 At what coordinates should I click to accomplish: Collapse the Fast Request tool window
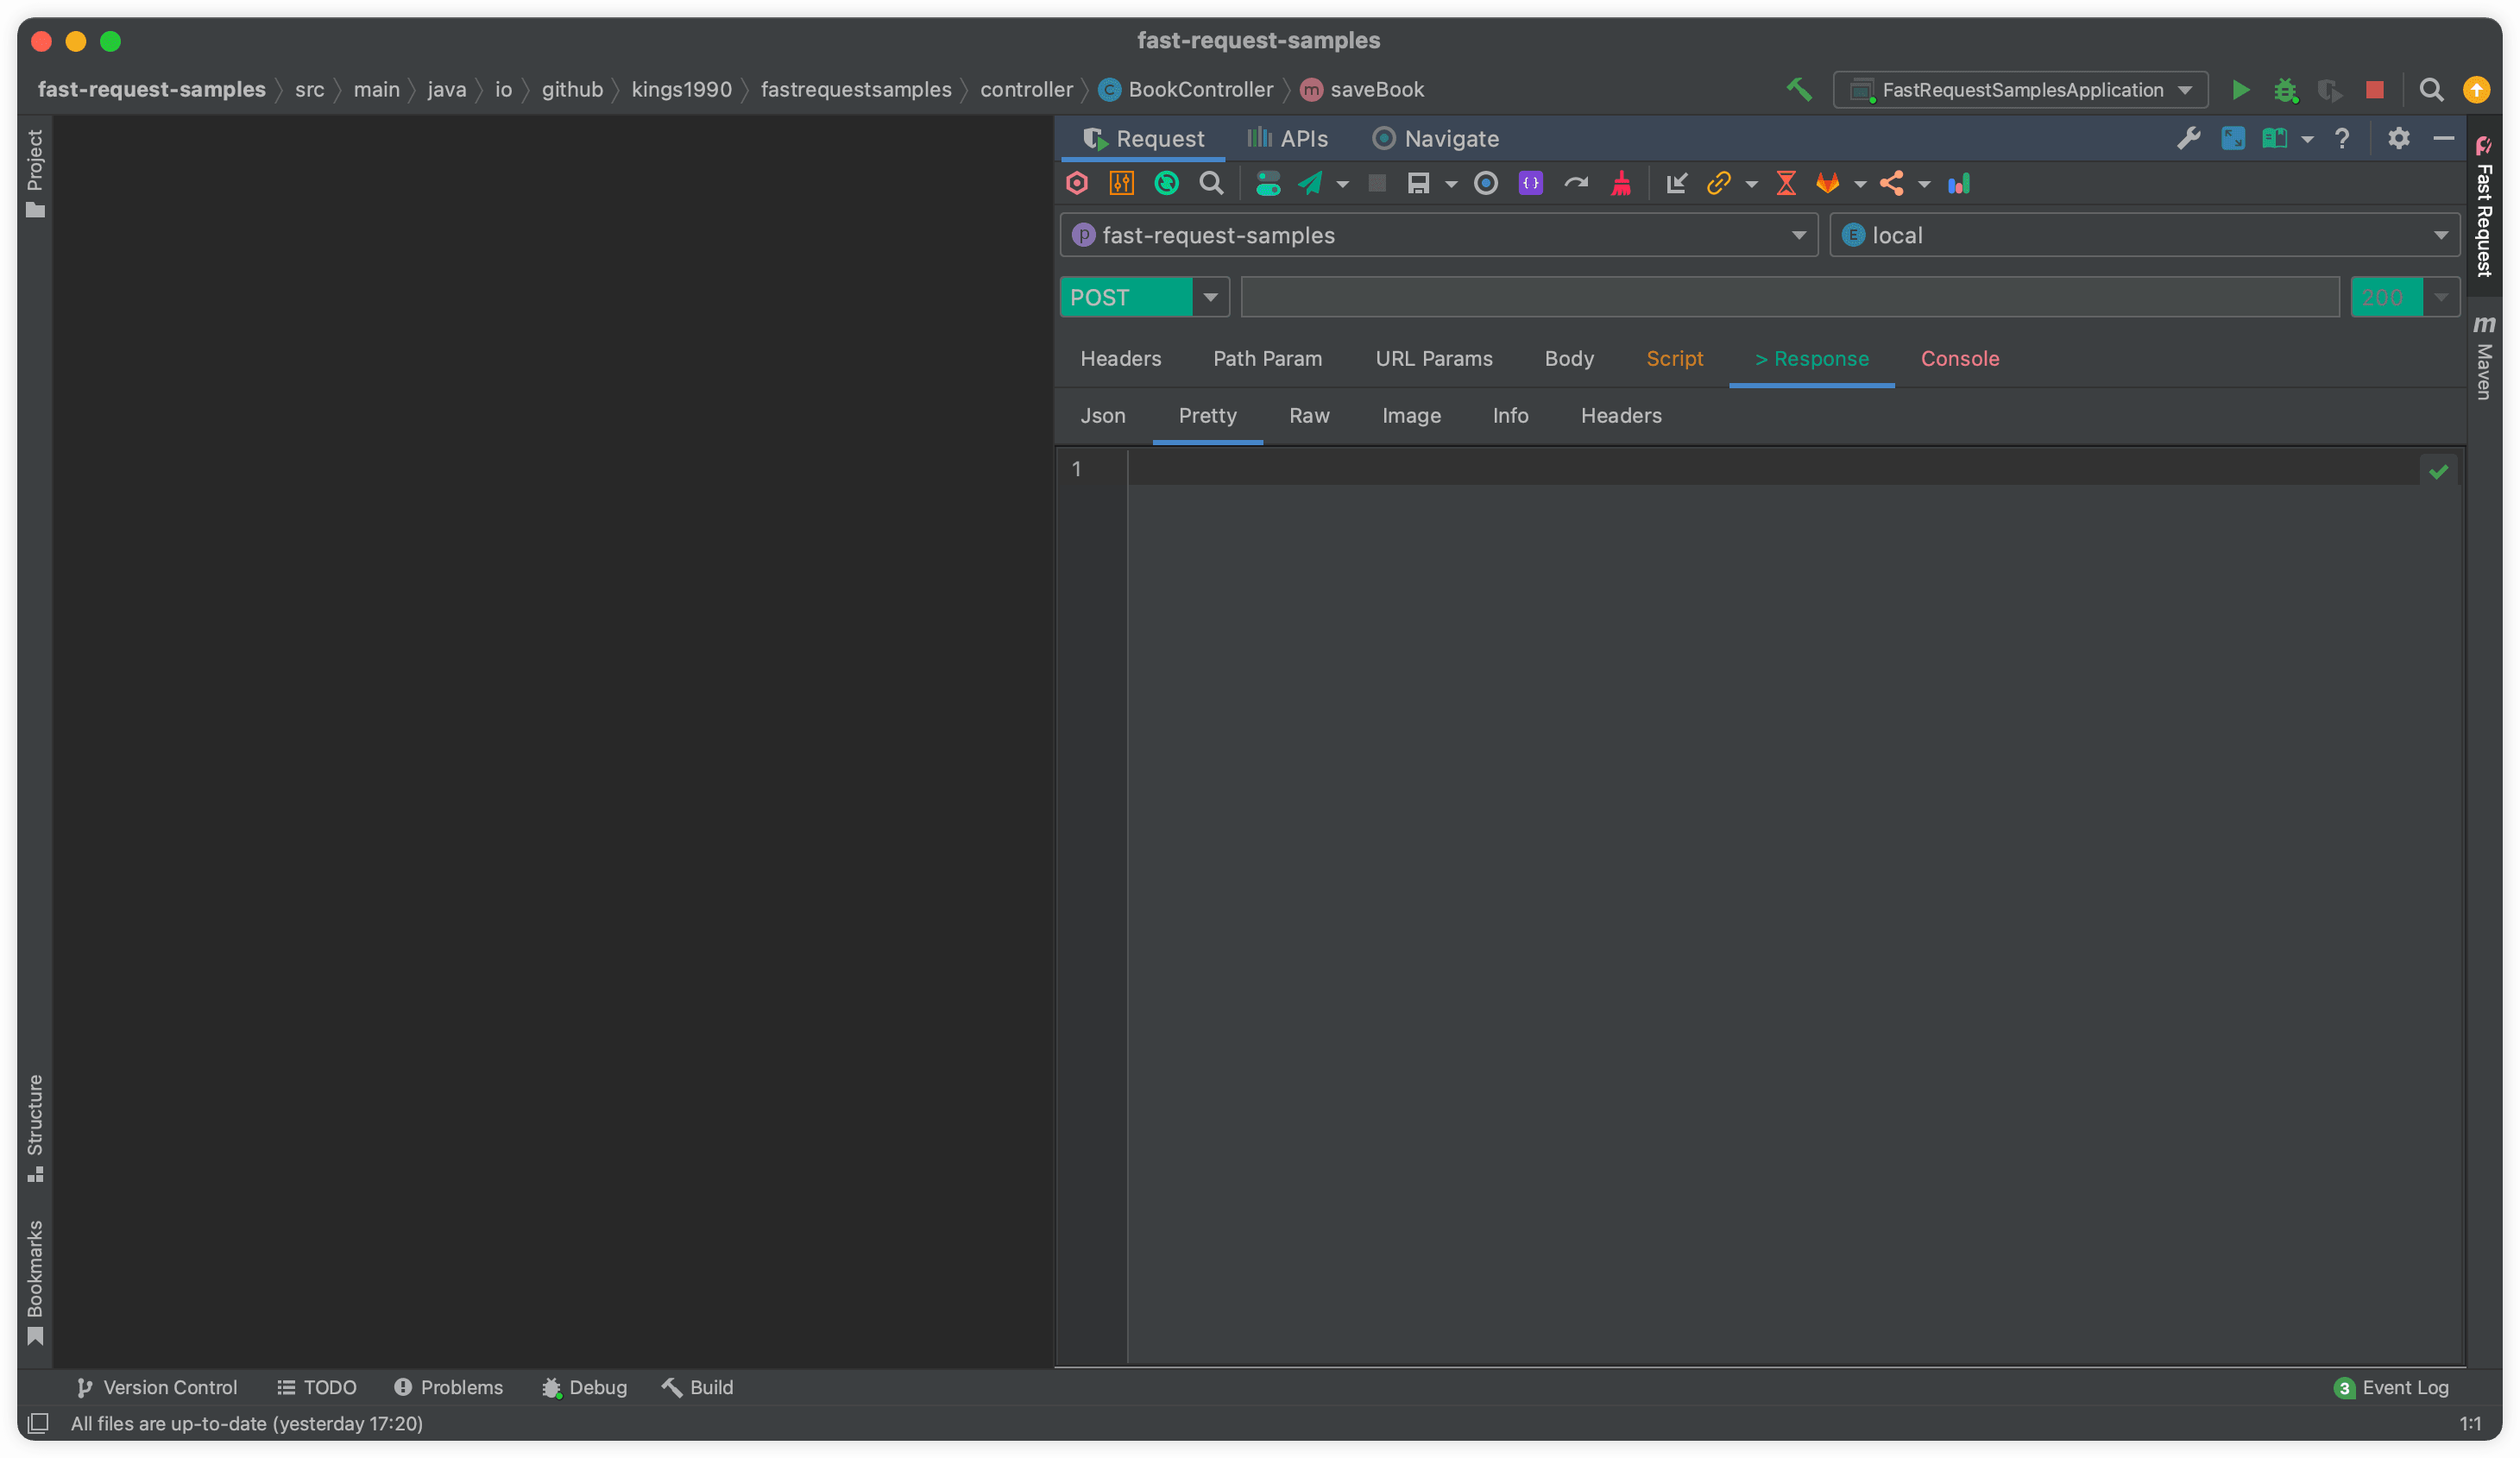[x=2444, y=138]
